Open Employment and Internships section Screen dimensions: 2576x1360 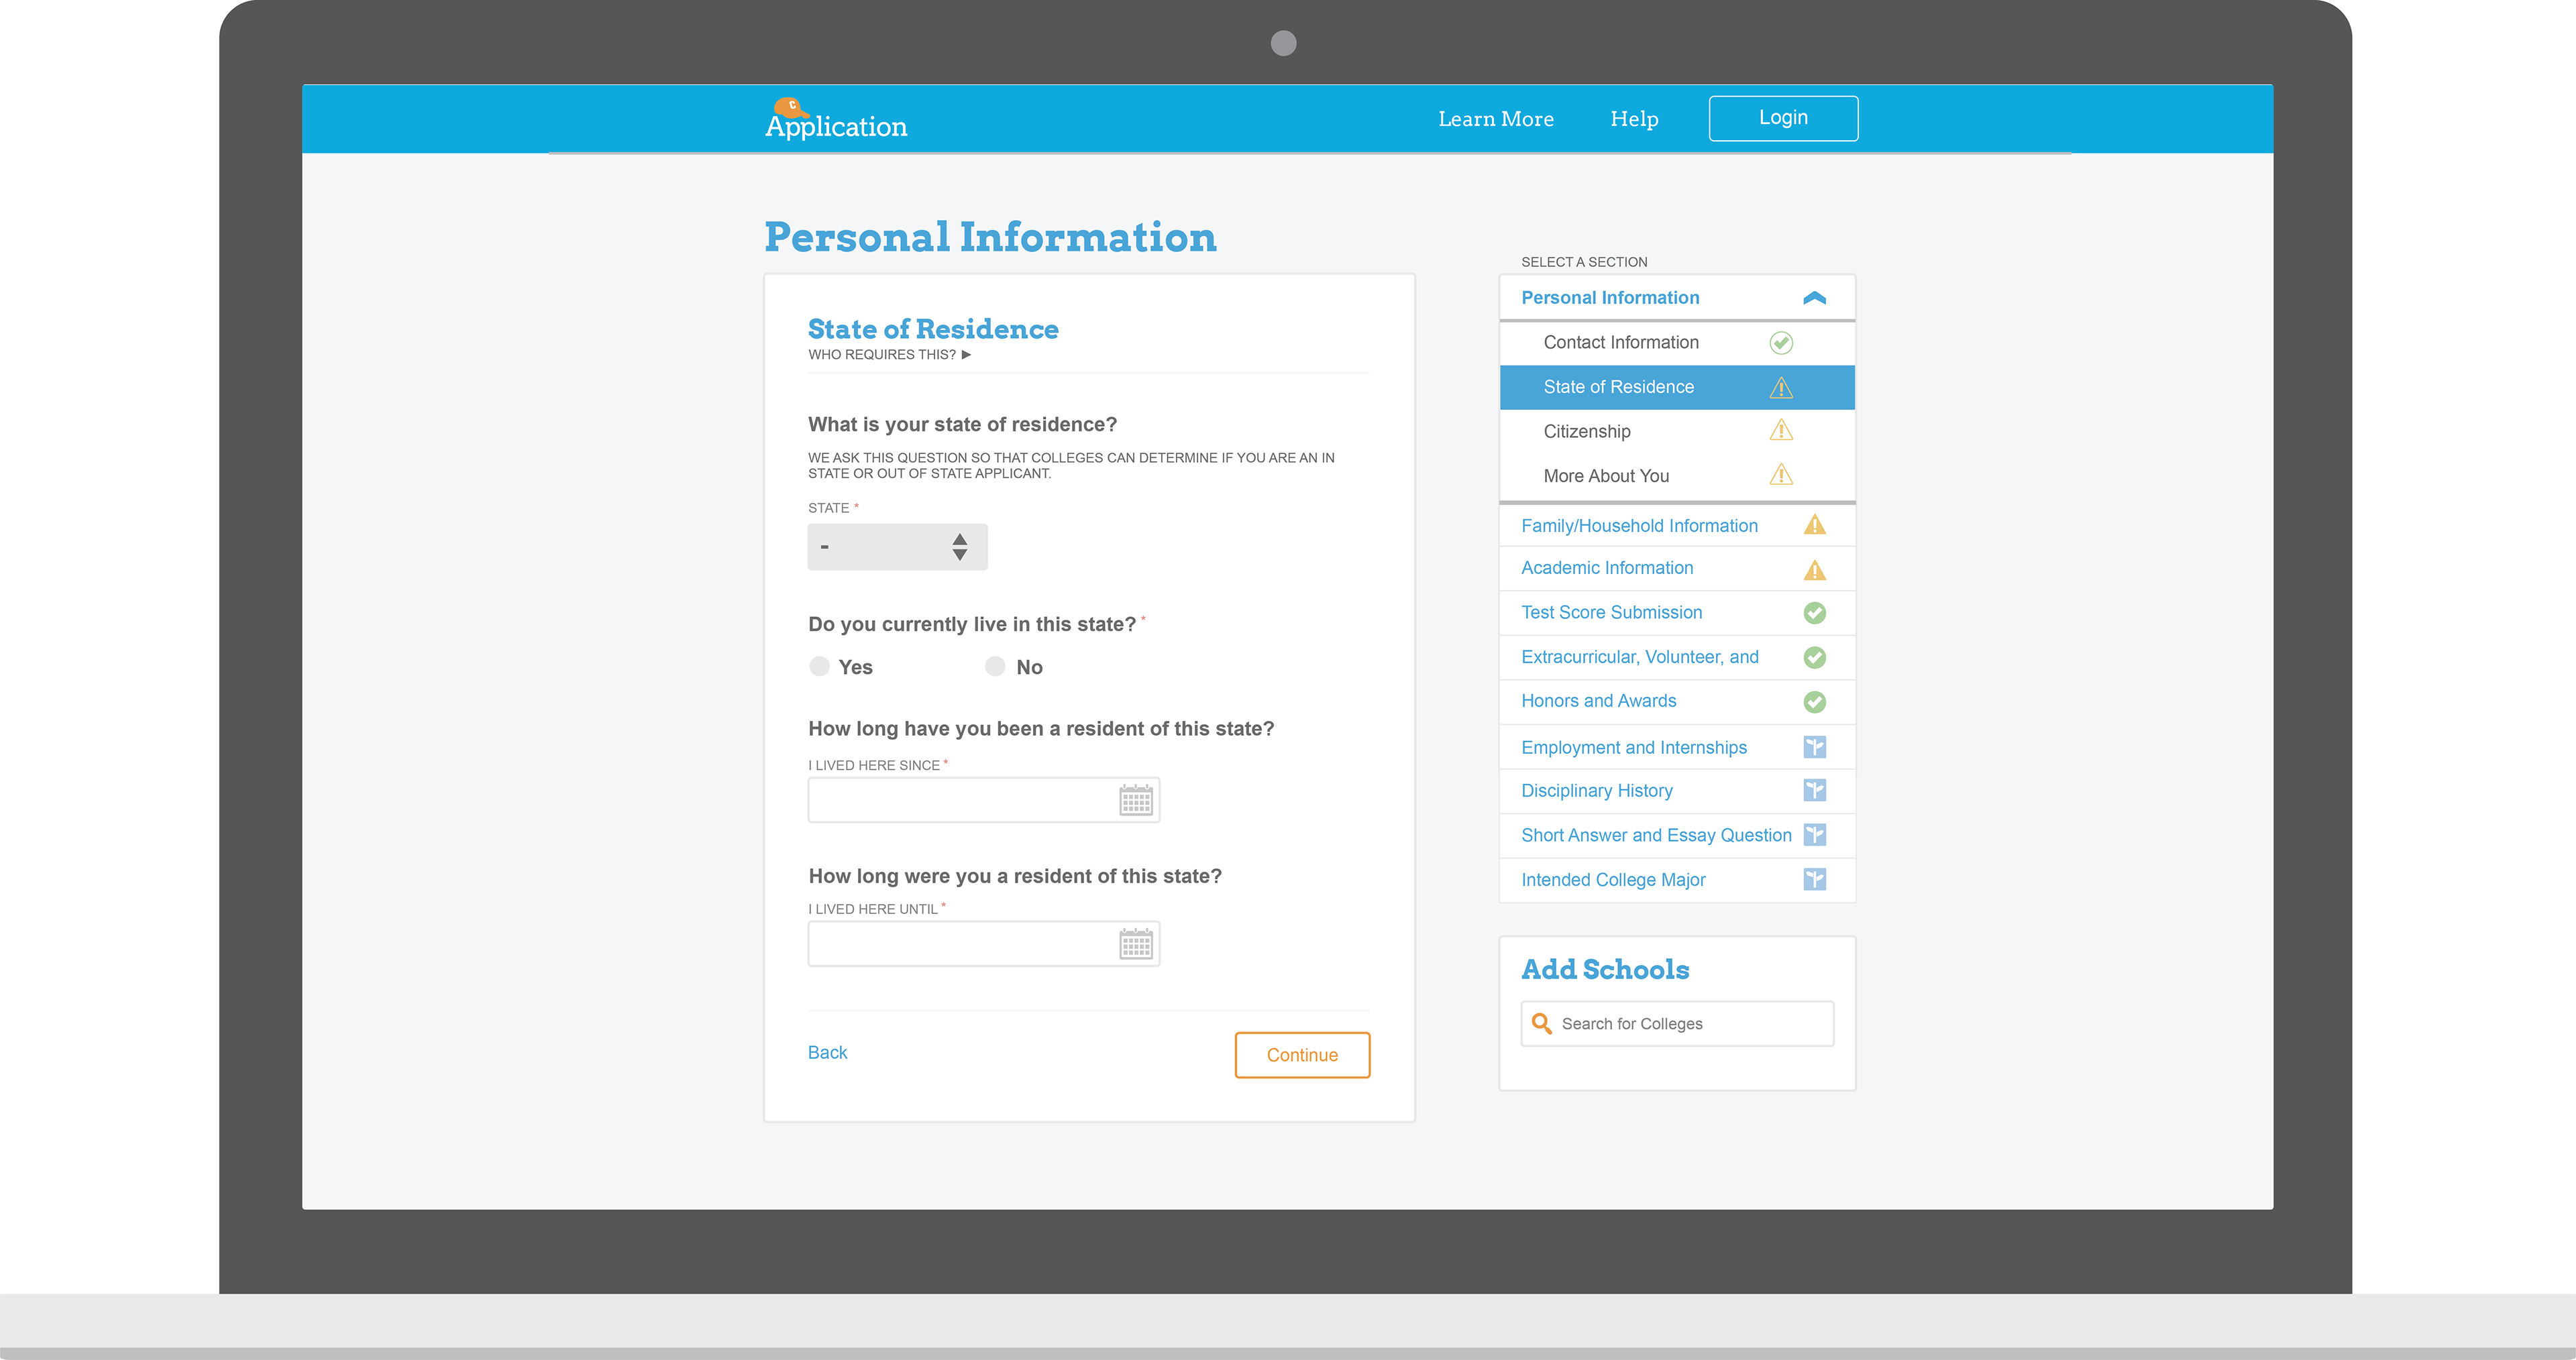click(1677, 747)
